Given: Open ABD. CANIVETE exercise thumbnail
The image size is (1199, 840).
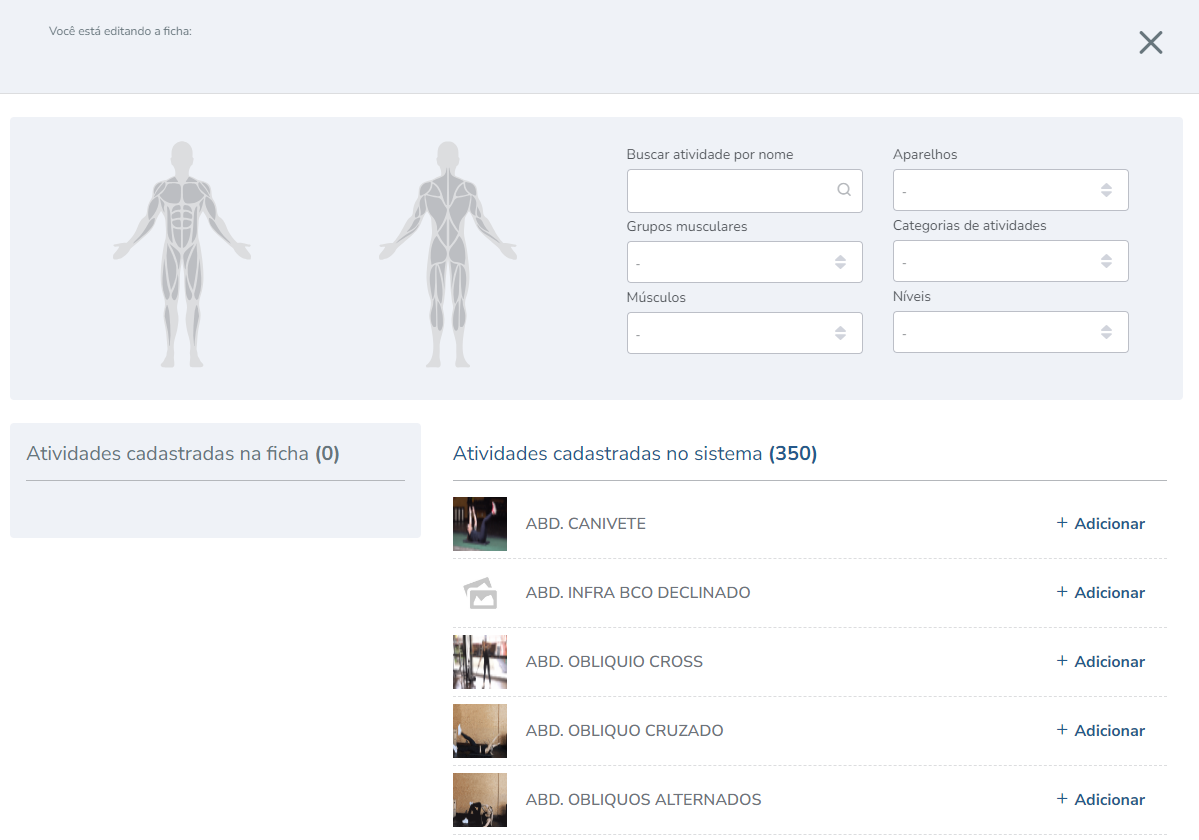Looking at the screenshot, I should point(480,524).
